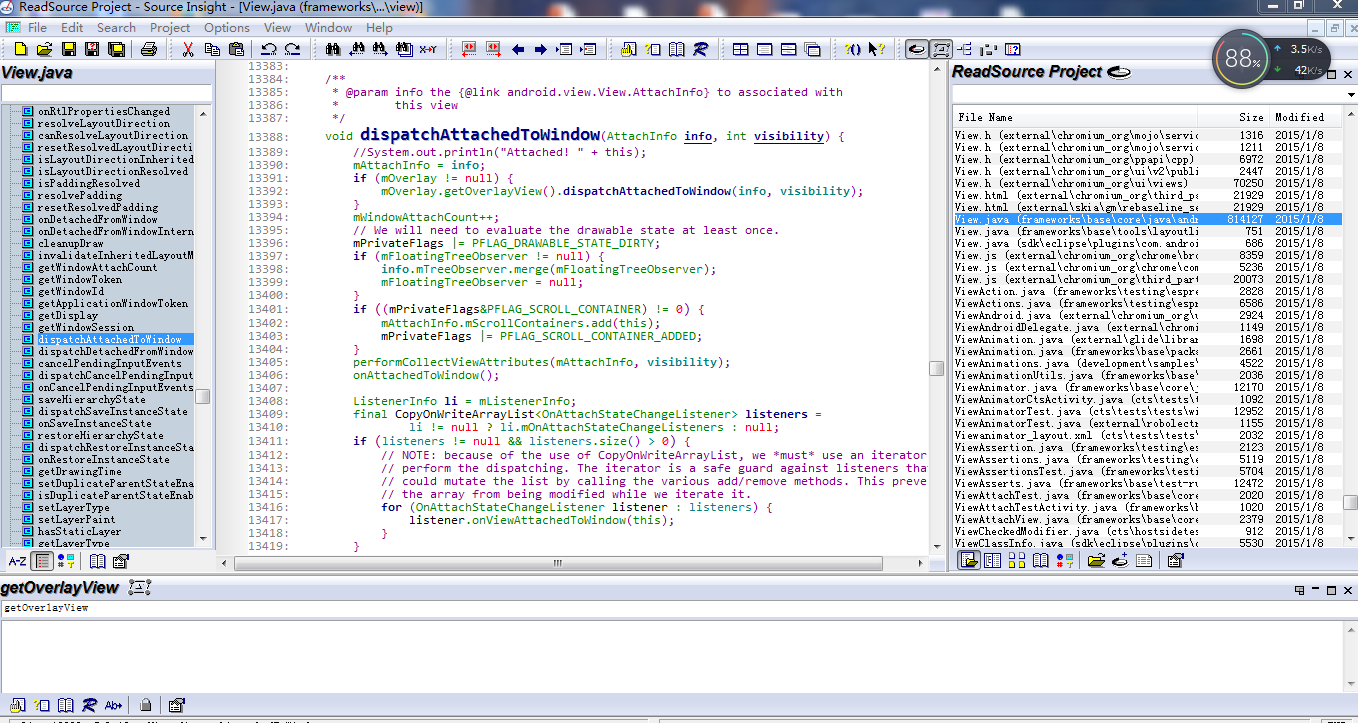Click the Paste clipboard icon
The height and width of the screenshot is (723, 1358).
[x=236, y=49]
